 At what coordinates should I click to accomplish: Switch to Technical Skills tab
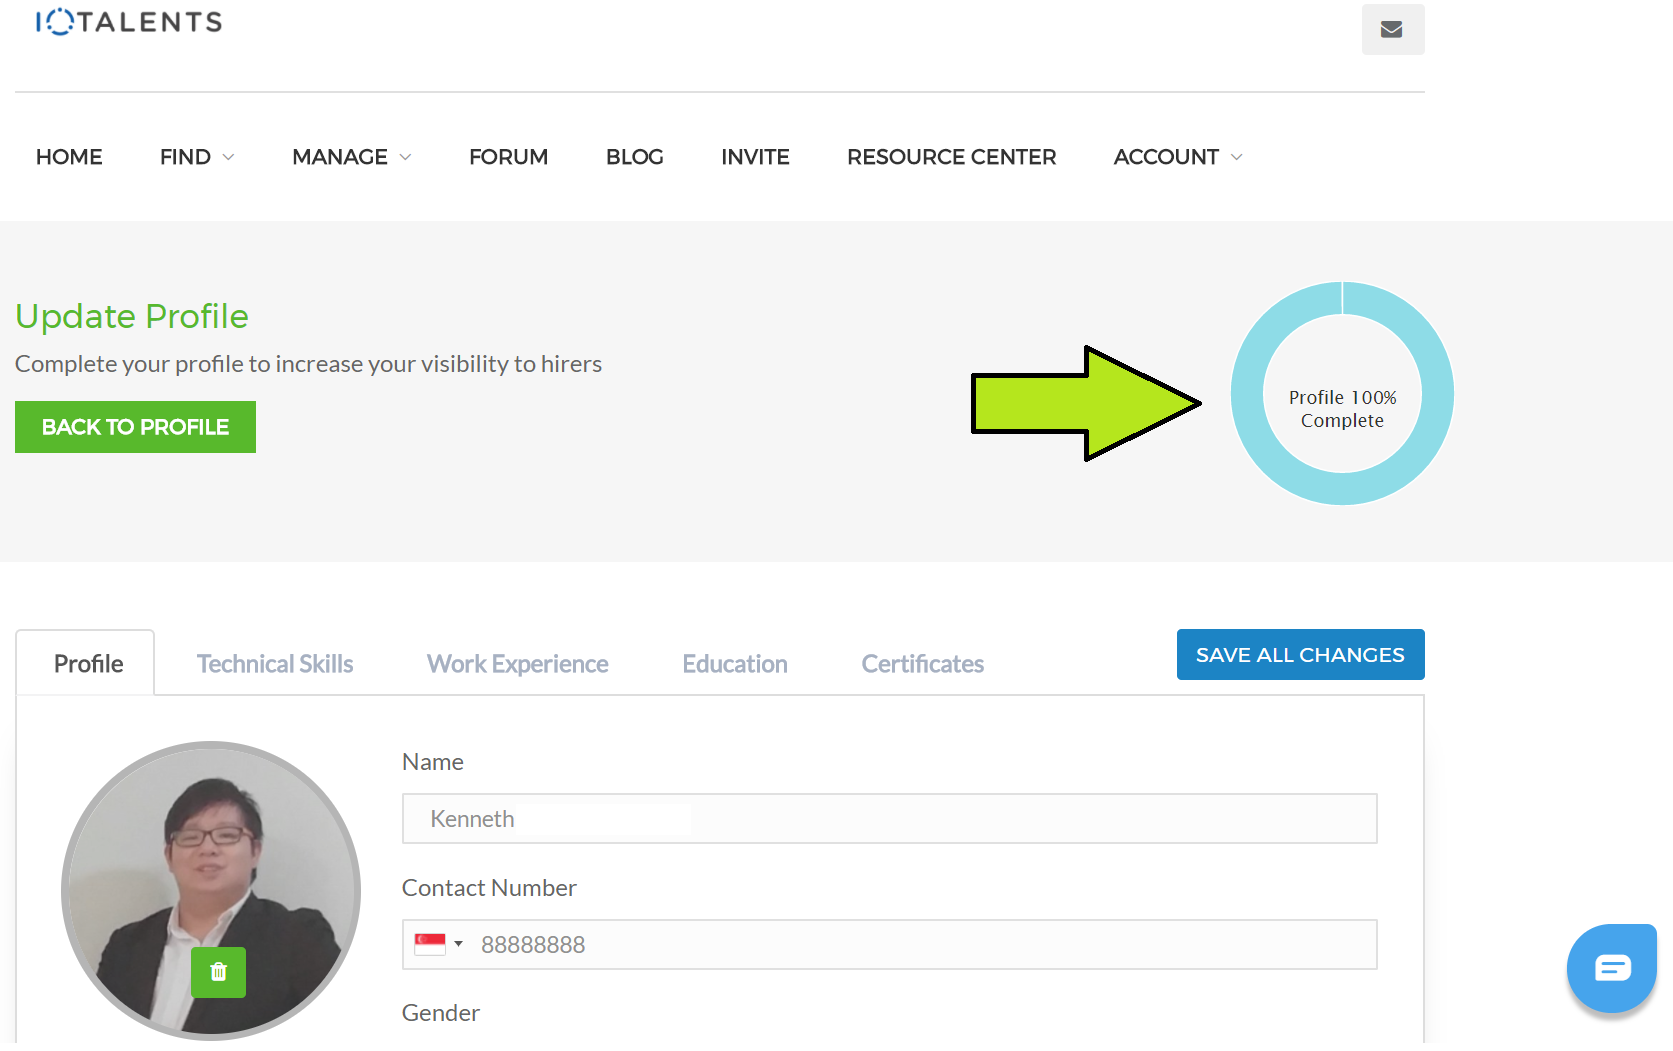click(275, 664)
